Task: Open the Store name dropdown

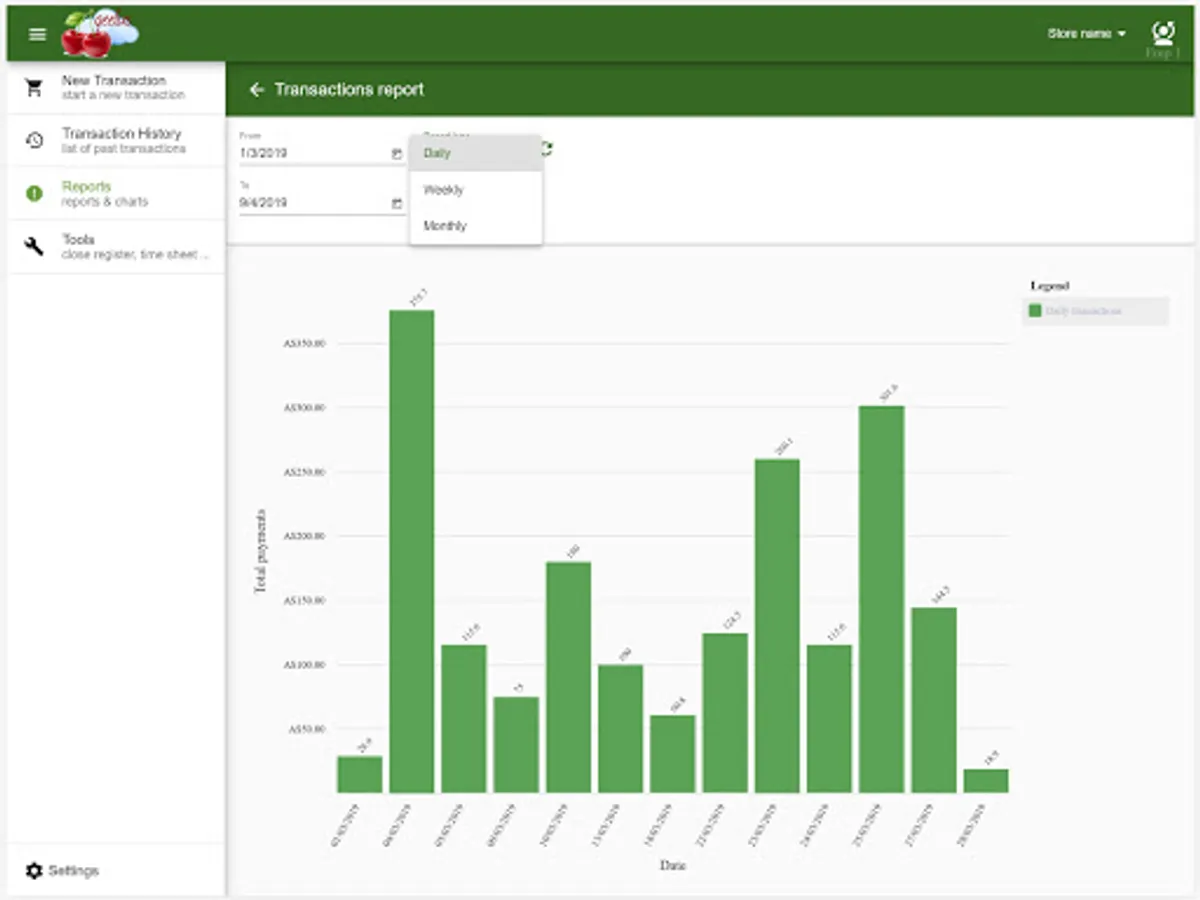Action: point(1087,33)
